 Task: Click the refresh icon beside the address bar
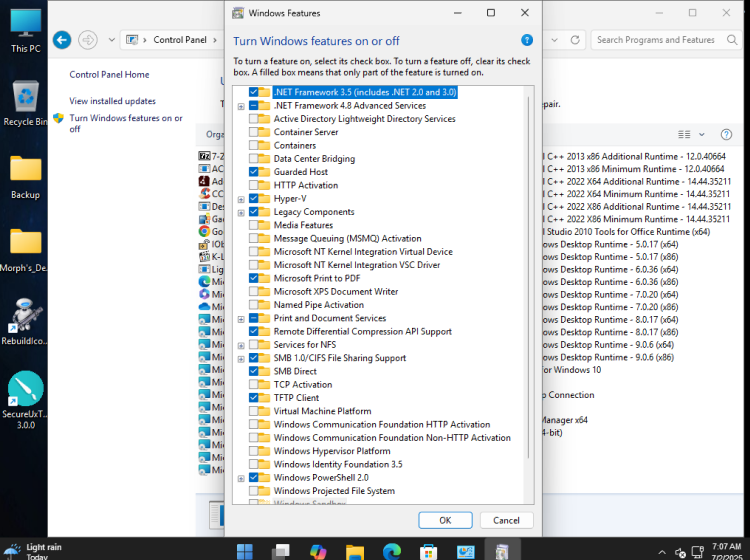(x=575, y=40)
